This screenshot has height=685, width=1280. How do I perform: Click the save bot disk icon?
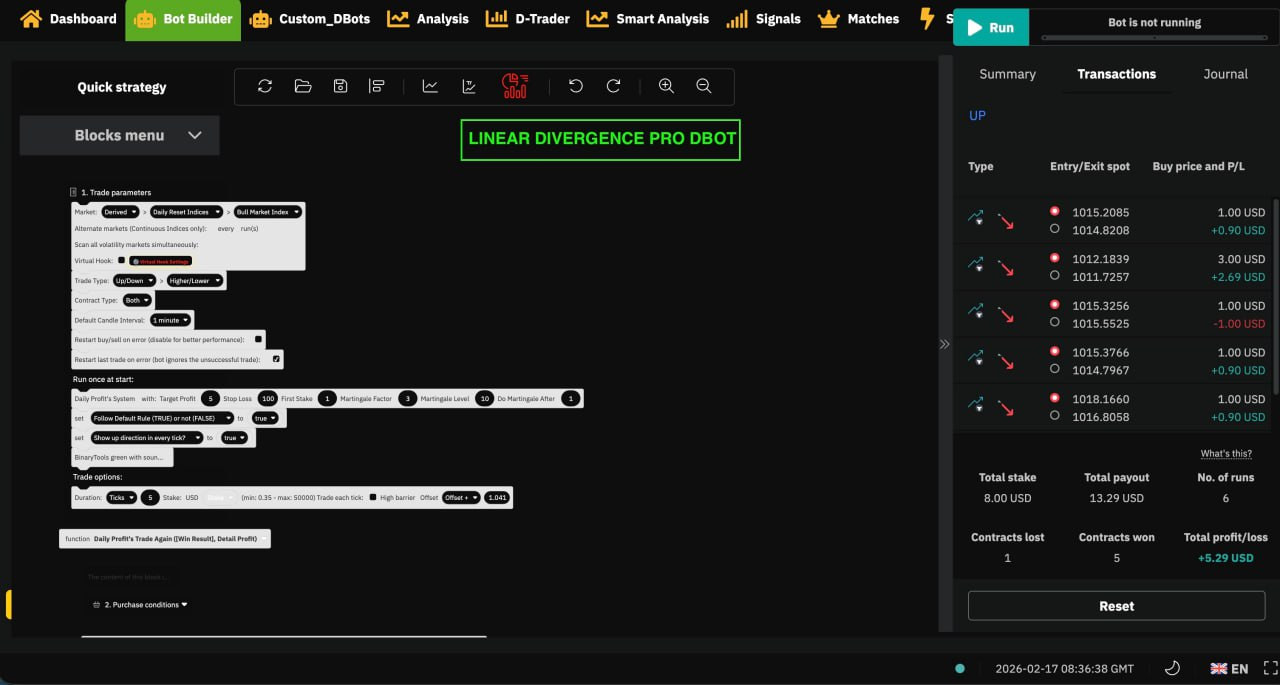[340, 87]
